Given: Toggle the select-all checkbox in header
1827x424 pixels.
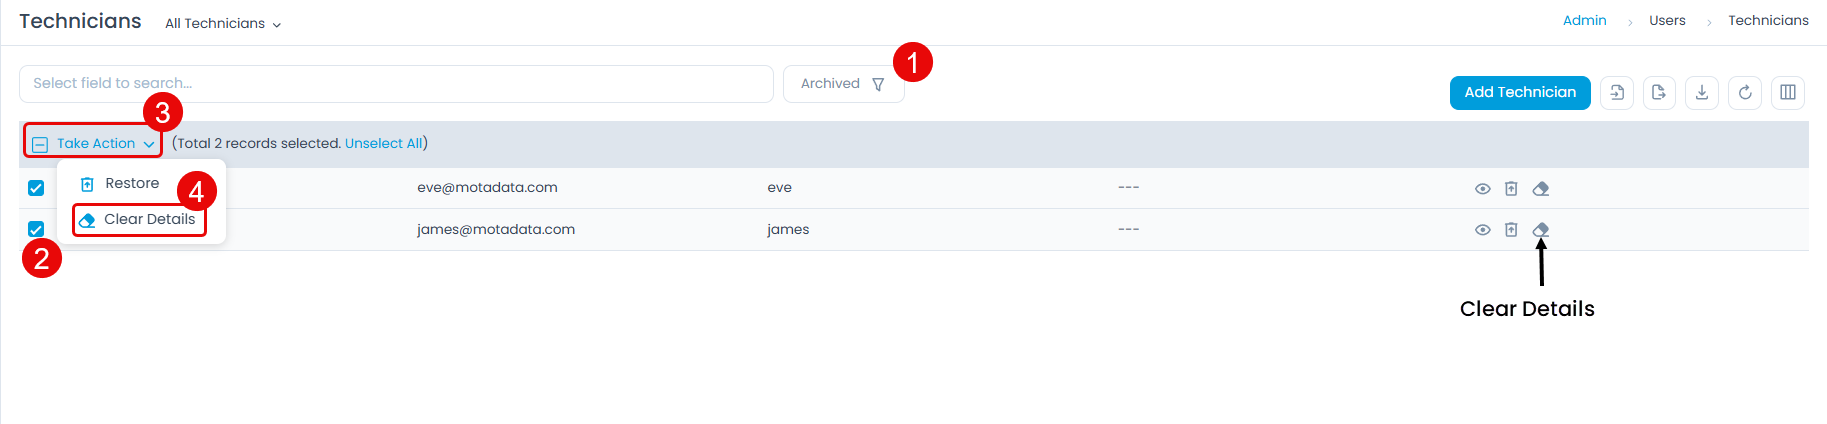Looking at the screenshot, I should [40, 145].
